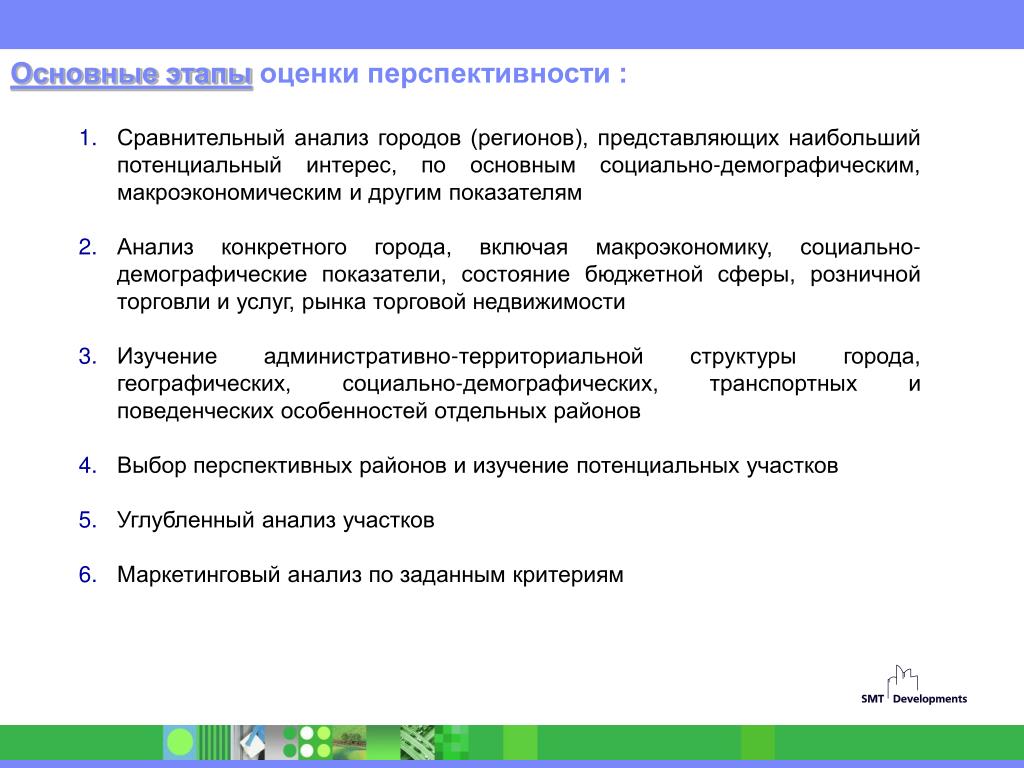Click list number "6."
The width and height of the screenshot is (1024, 768).
[x=88, y=575]
